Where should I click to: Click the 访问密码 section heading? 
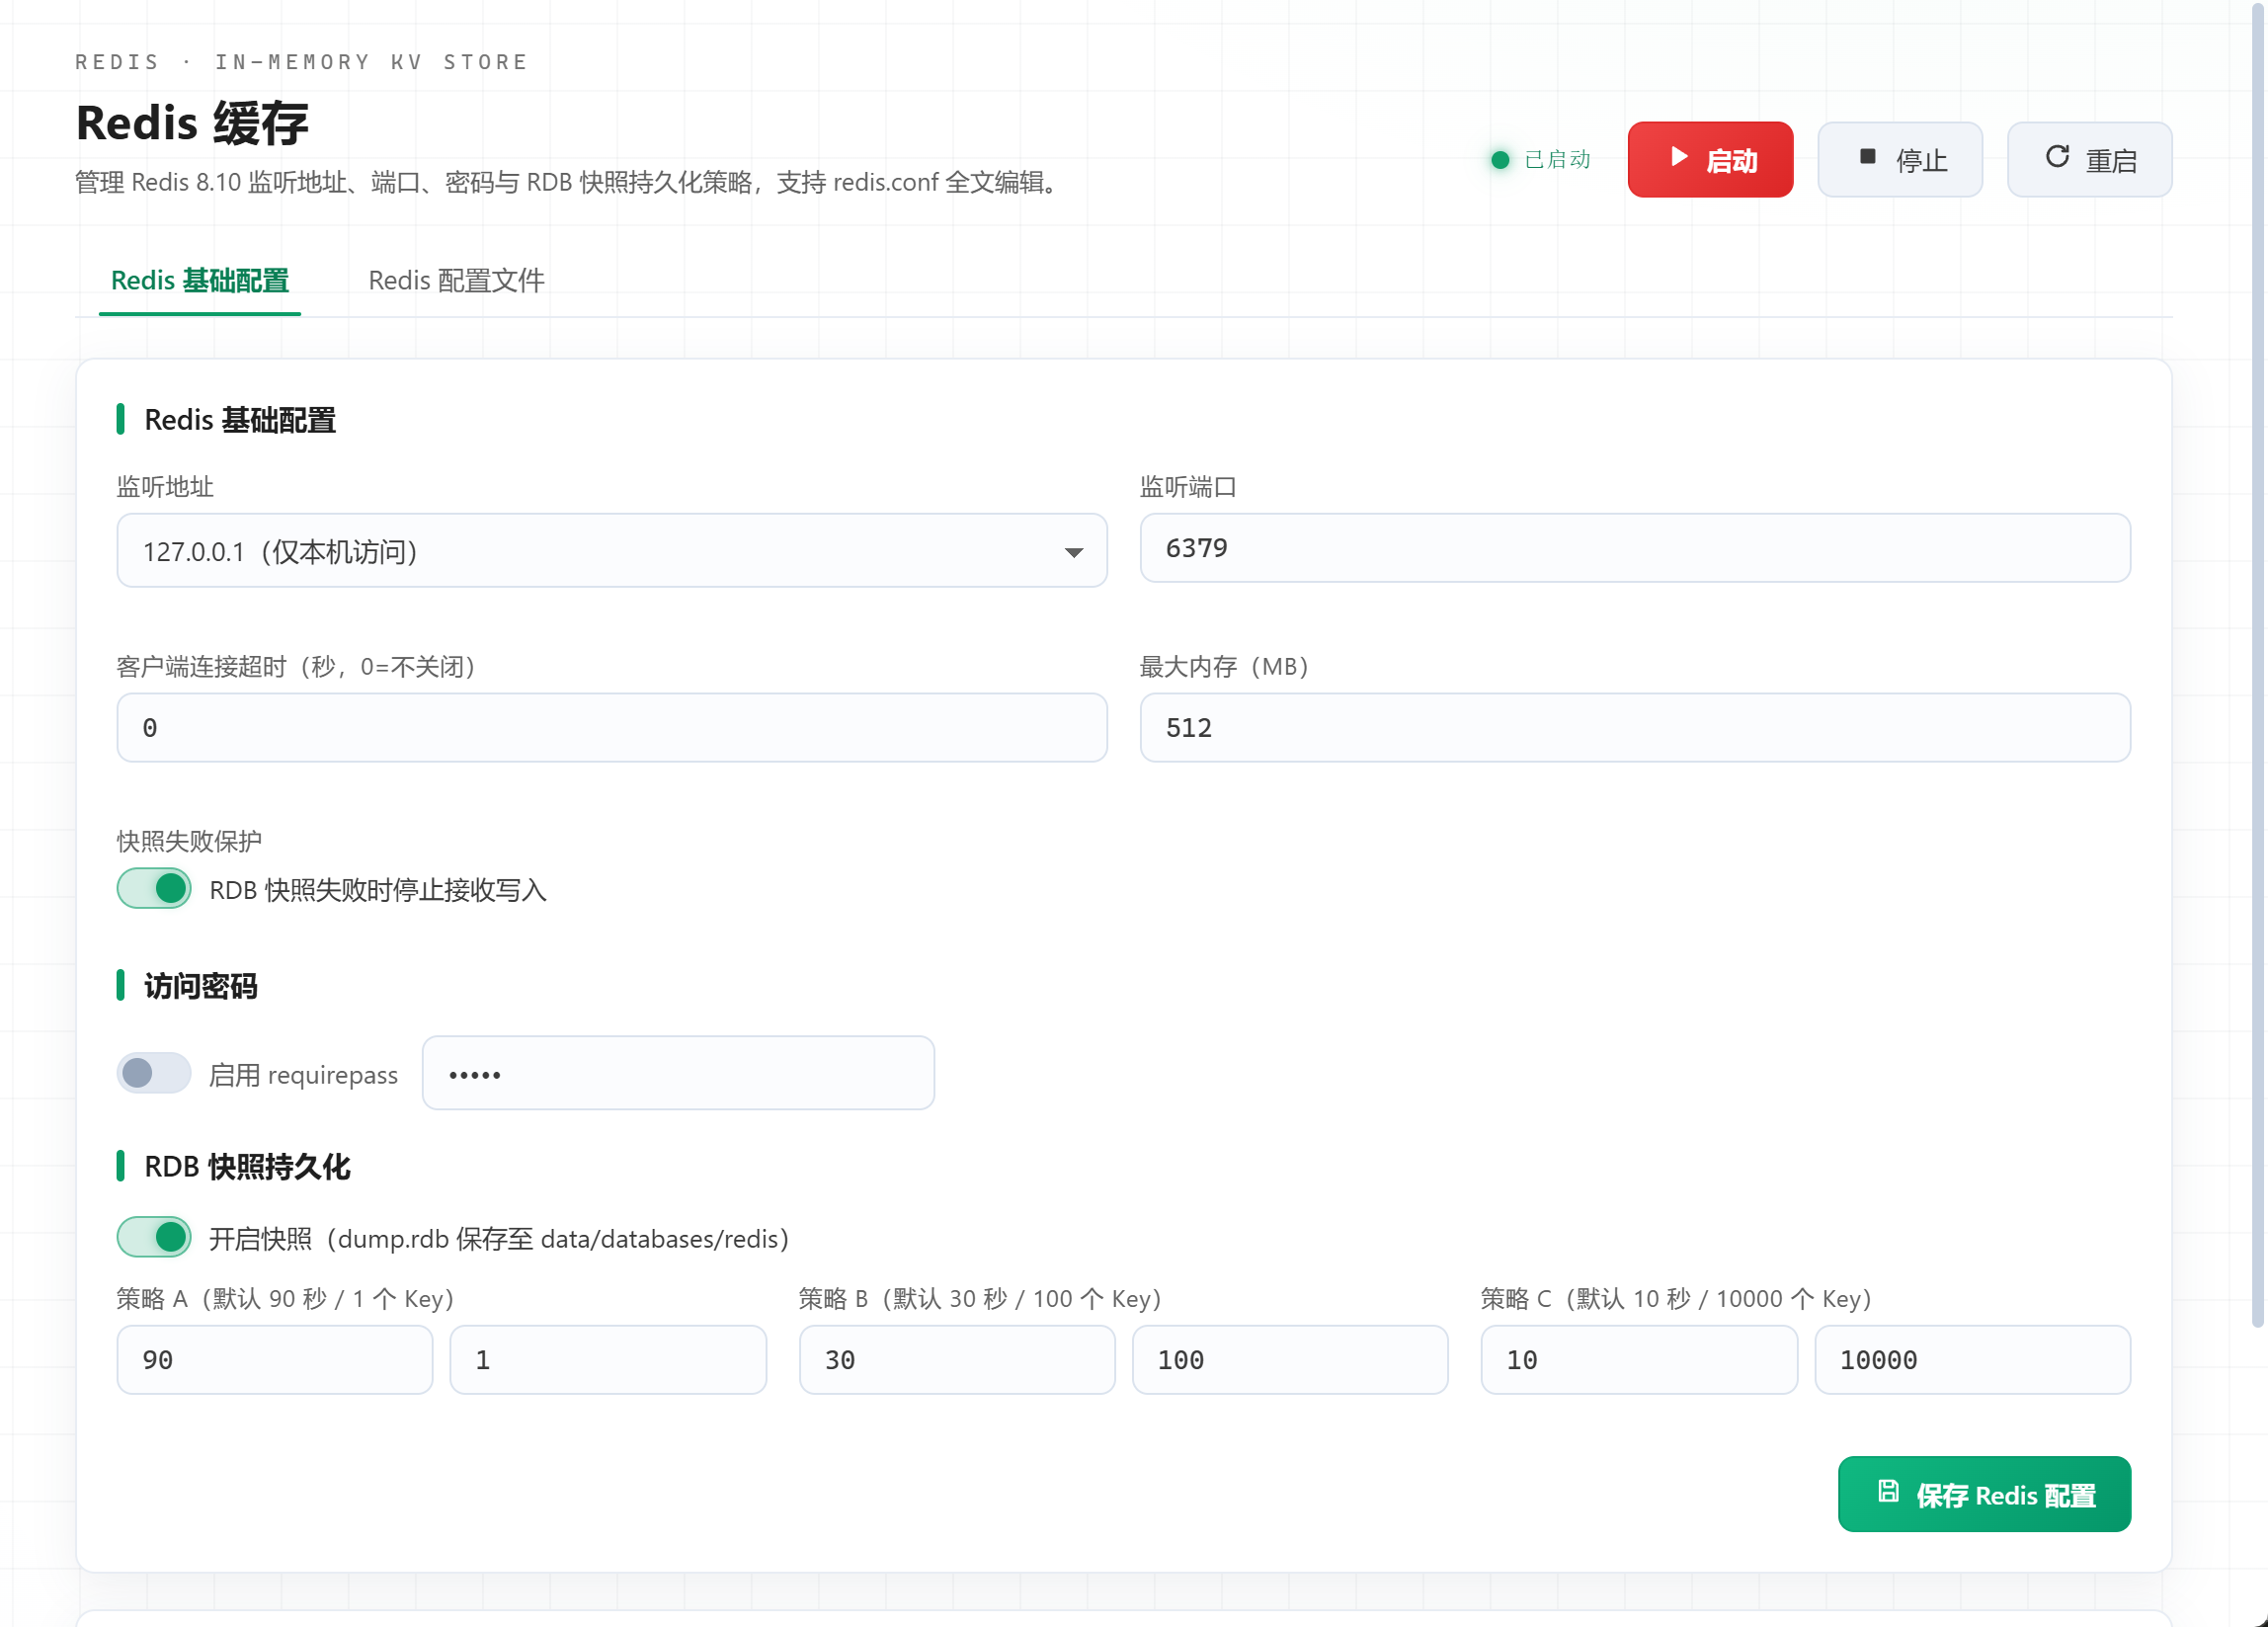[201, 986]
